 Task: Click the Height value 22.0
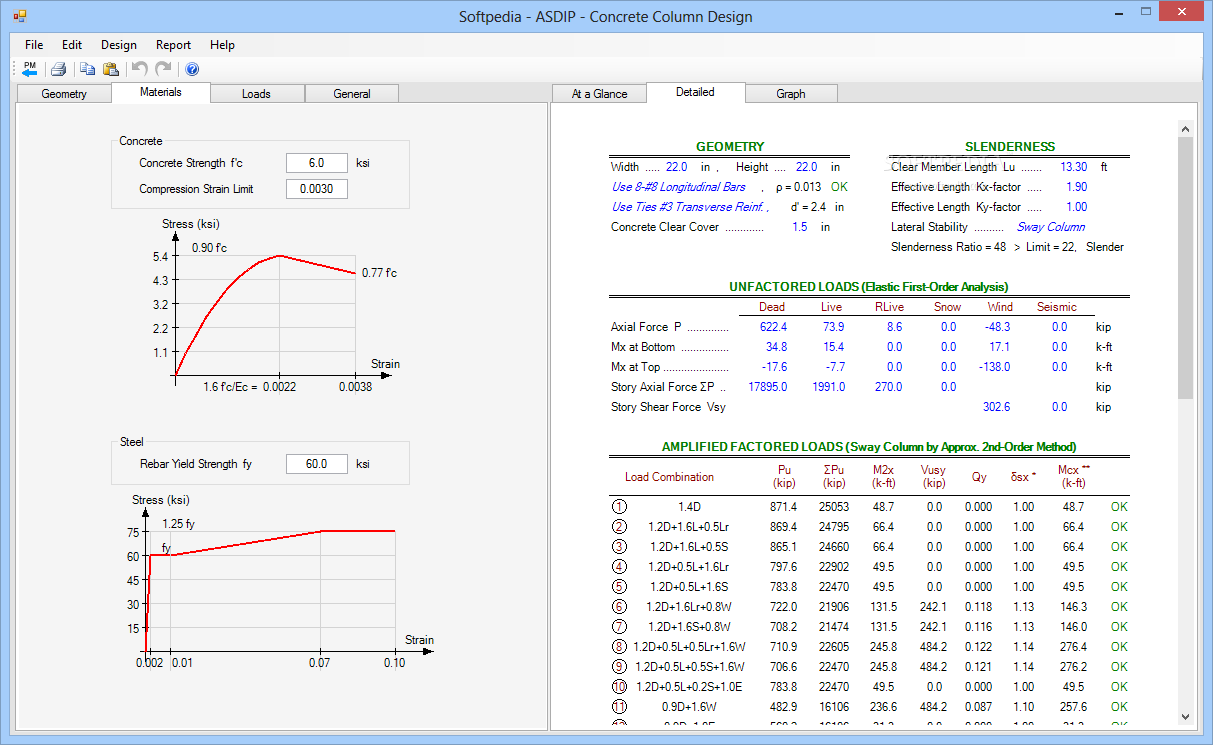pos(805,167)
